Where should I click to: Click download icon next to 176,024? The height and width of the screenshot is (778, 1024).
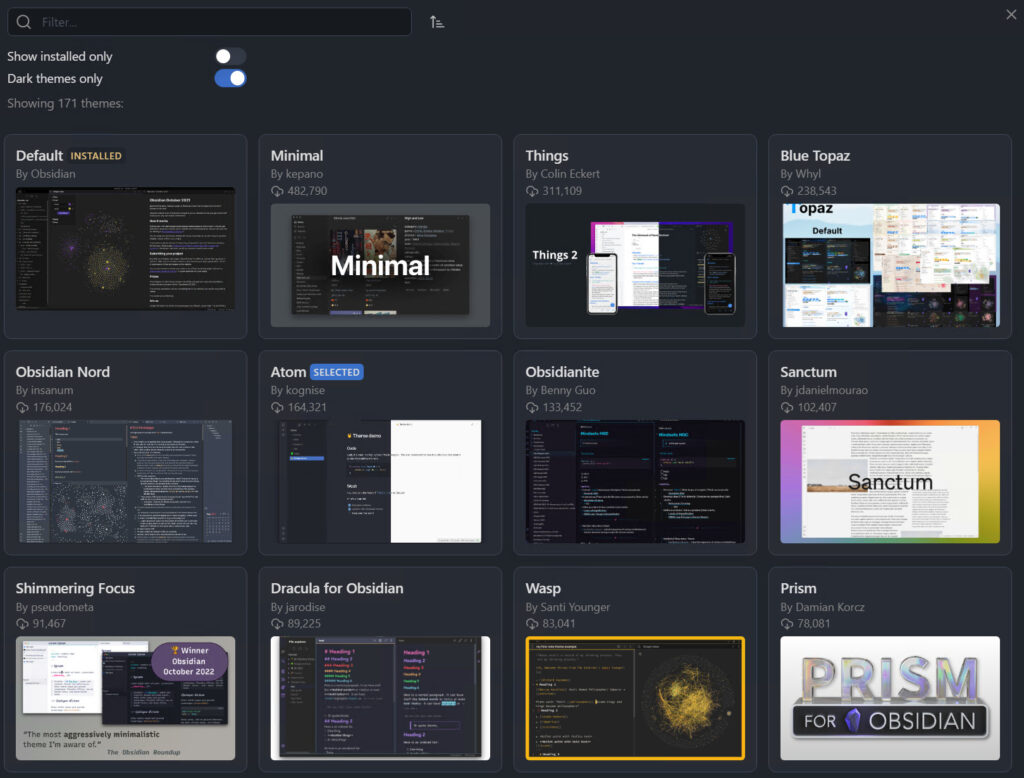point(22,408)
